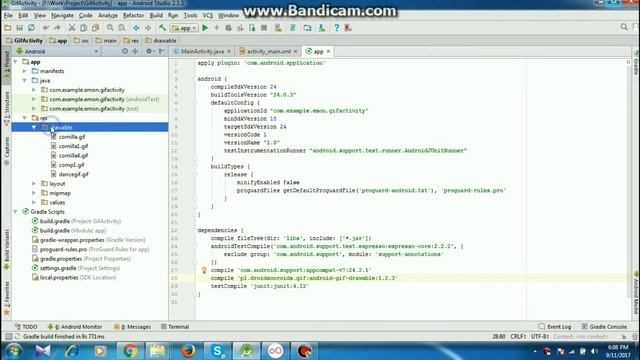Viewport: 640px width, 360px height.
Task: Click the Undo arrow icon
Action: (x=46, y=28)
